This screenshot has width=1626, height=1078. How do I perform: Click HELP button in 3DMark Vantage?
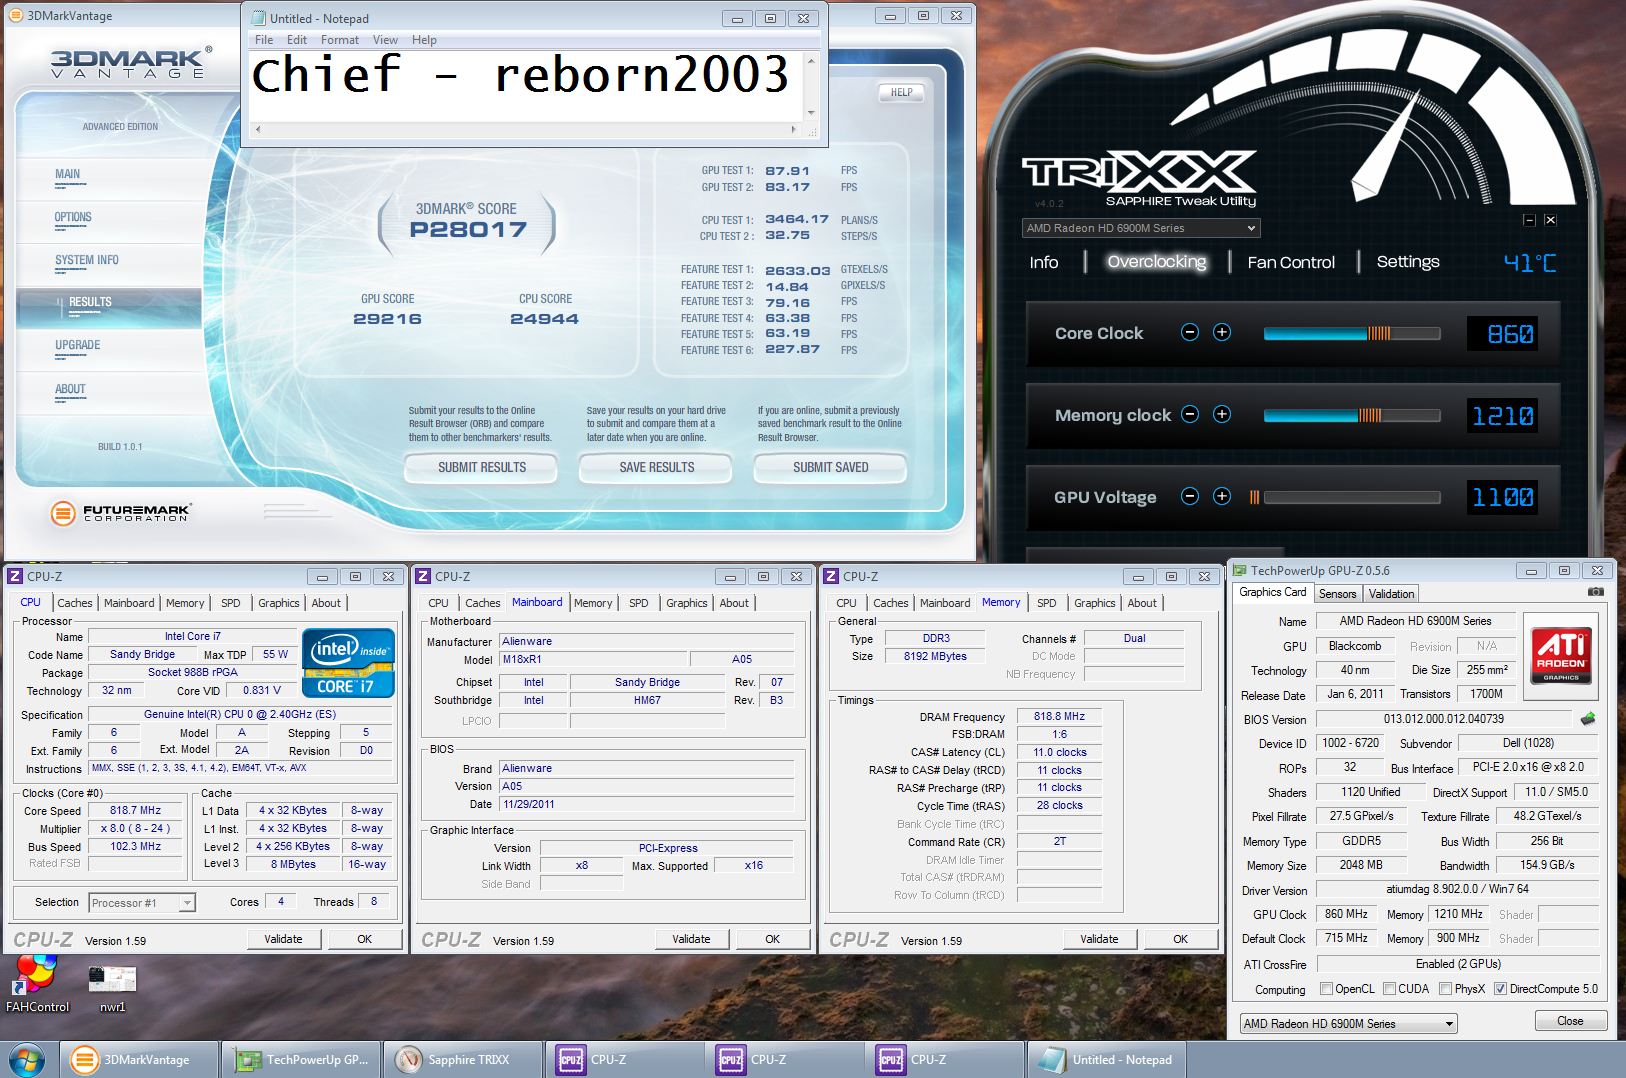[901, 92]
